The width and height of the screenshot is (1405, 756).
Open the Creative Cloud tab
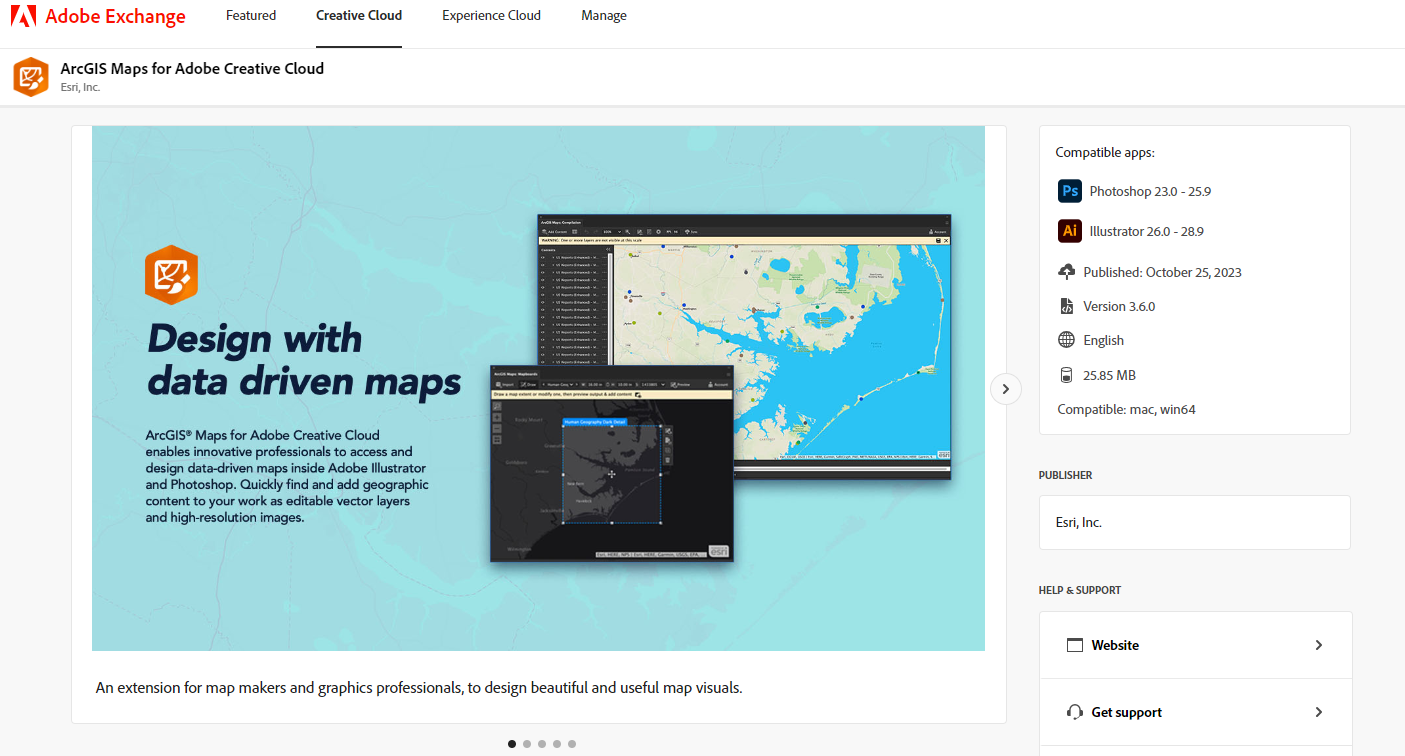point(359,16)
